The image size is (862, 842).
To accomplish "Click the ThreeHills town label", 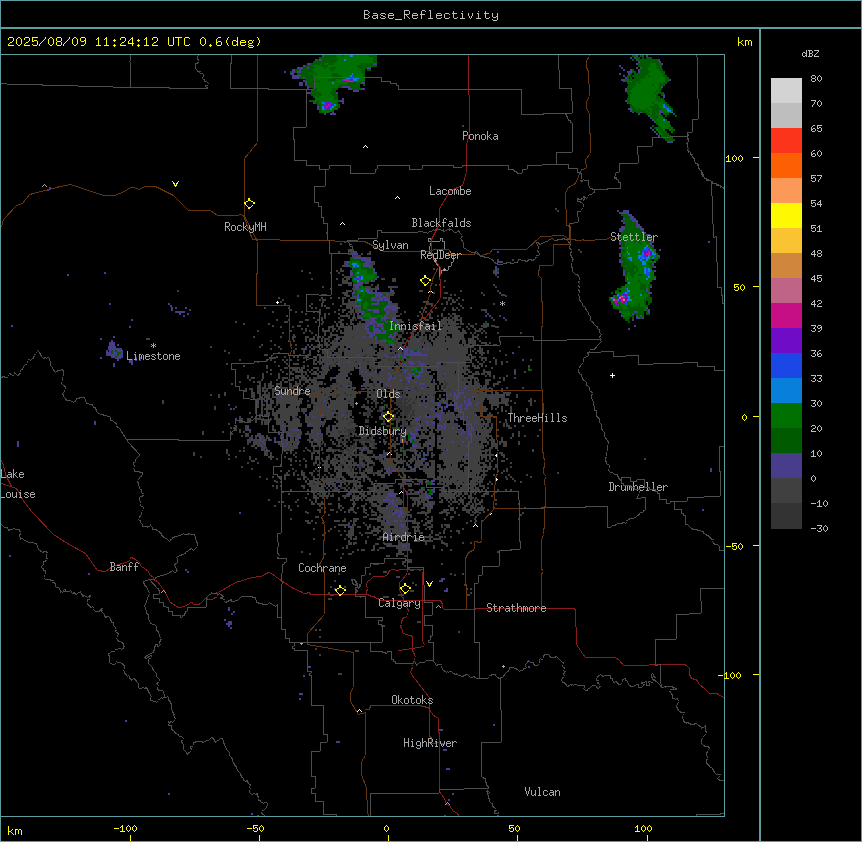I will pos(537,418).
